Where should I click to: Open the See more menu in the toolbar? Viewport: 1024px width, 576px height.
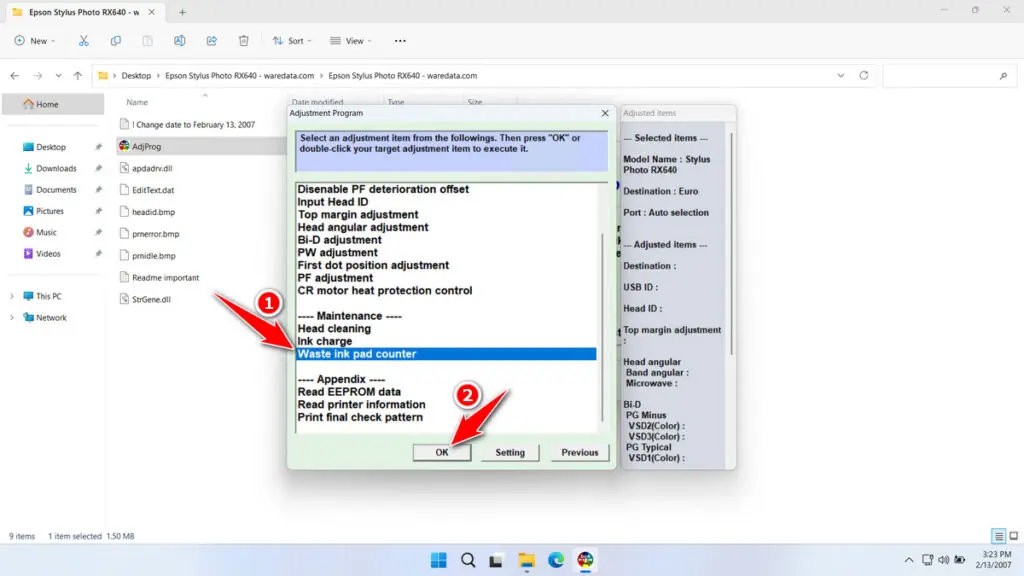(x=400, y=40)
